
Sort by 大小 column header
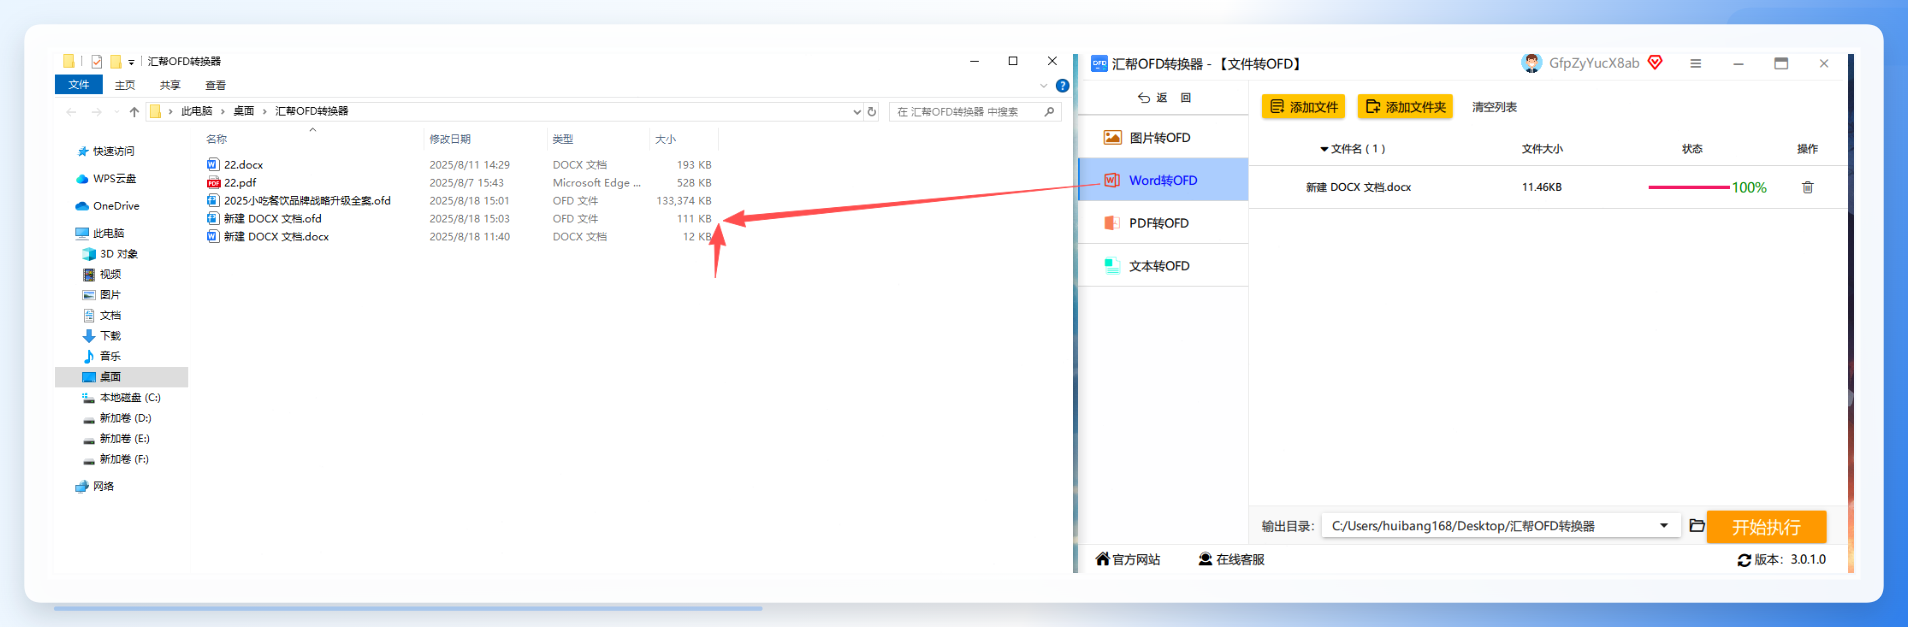pyautogui.click(x=666, y=139)
